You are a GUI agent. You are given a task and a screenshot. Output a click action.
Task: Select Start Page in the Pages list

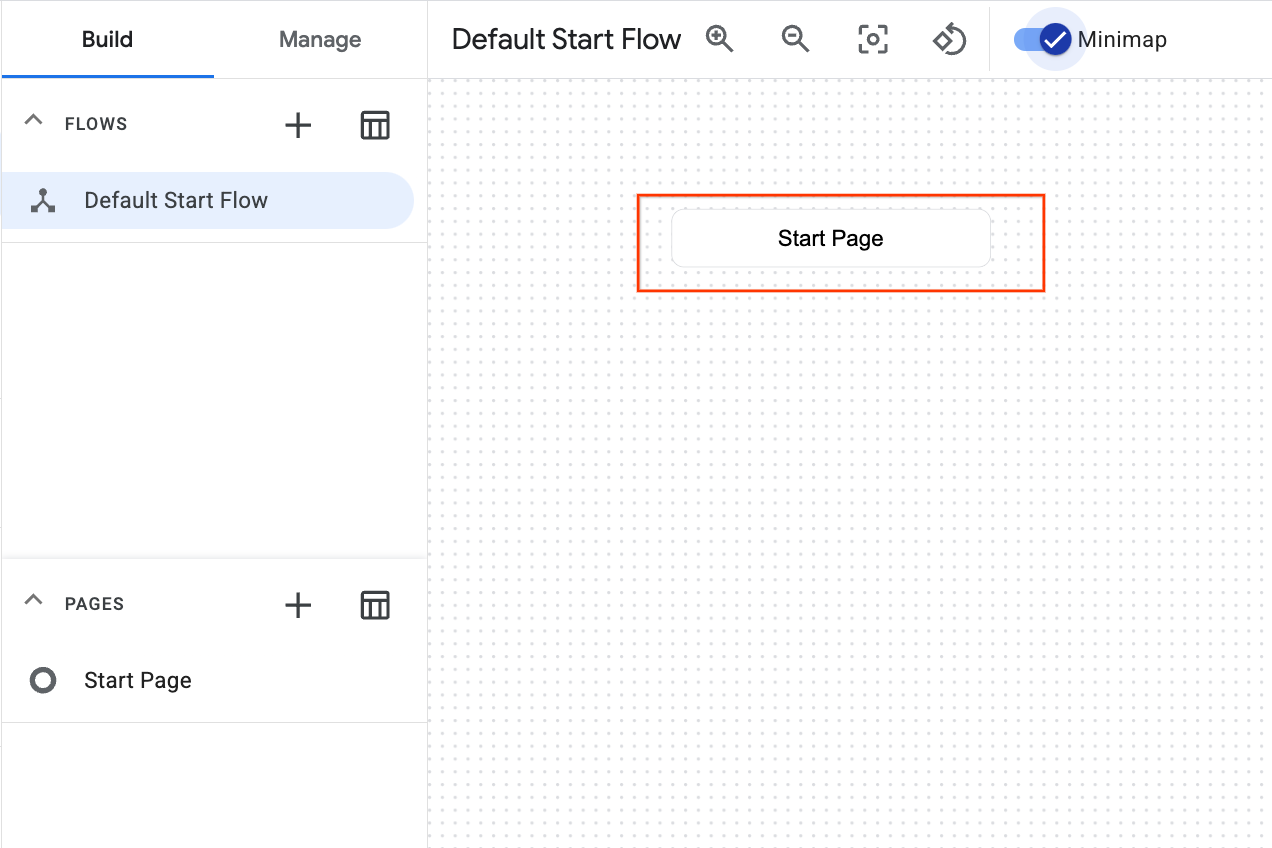tap(214, 681)
